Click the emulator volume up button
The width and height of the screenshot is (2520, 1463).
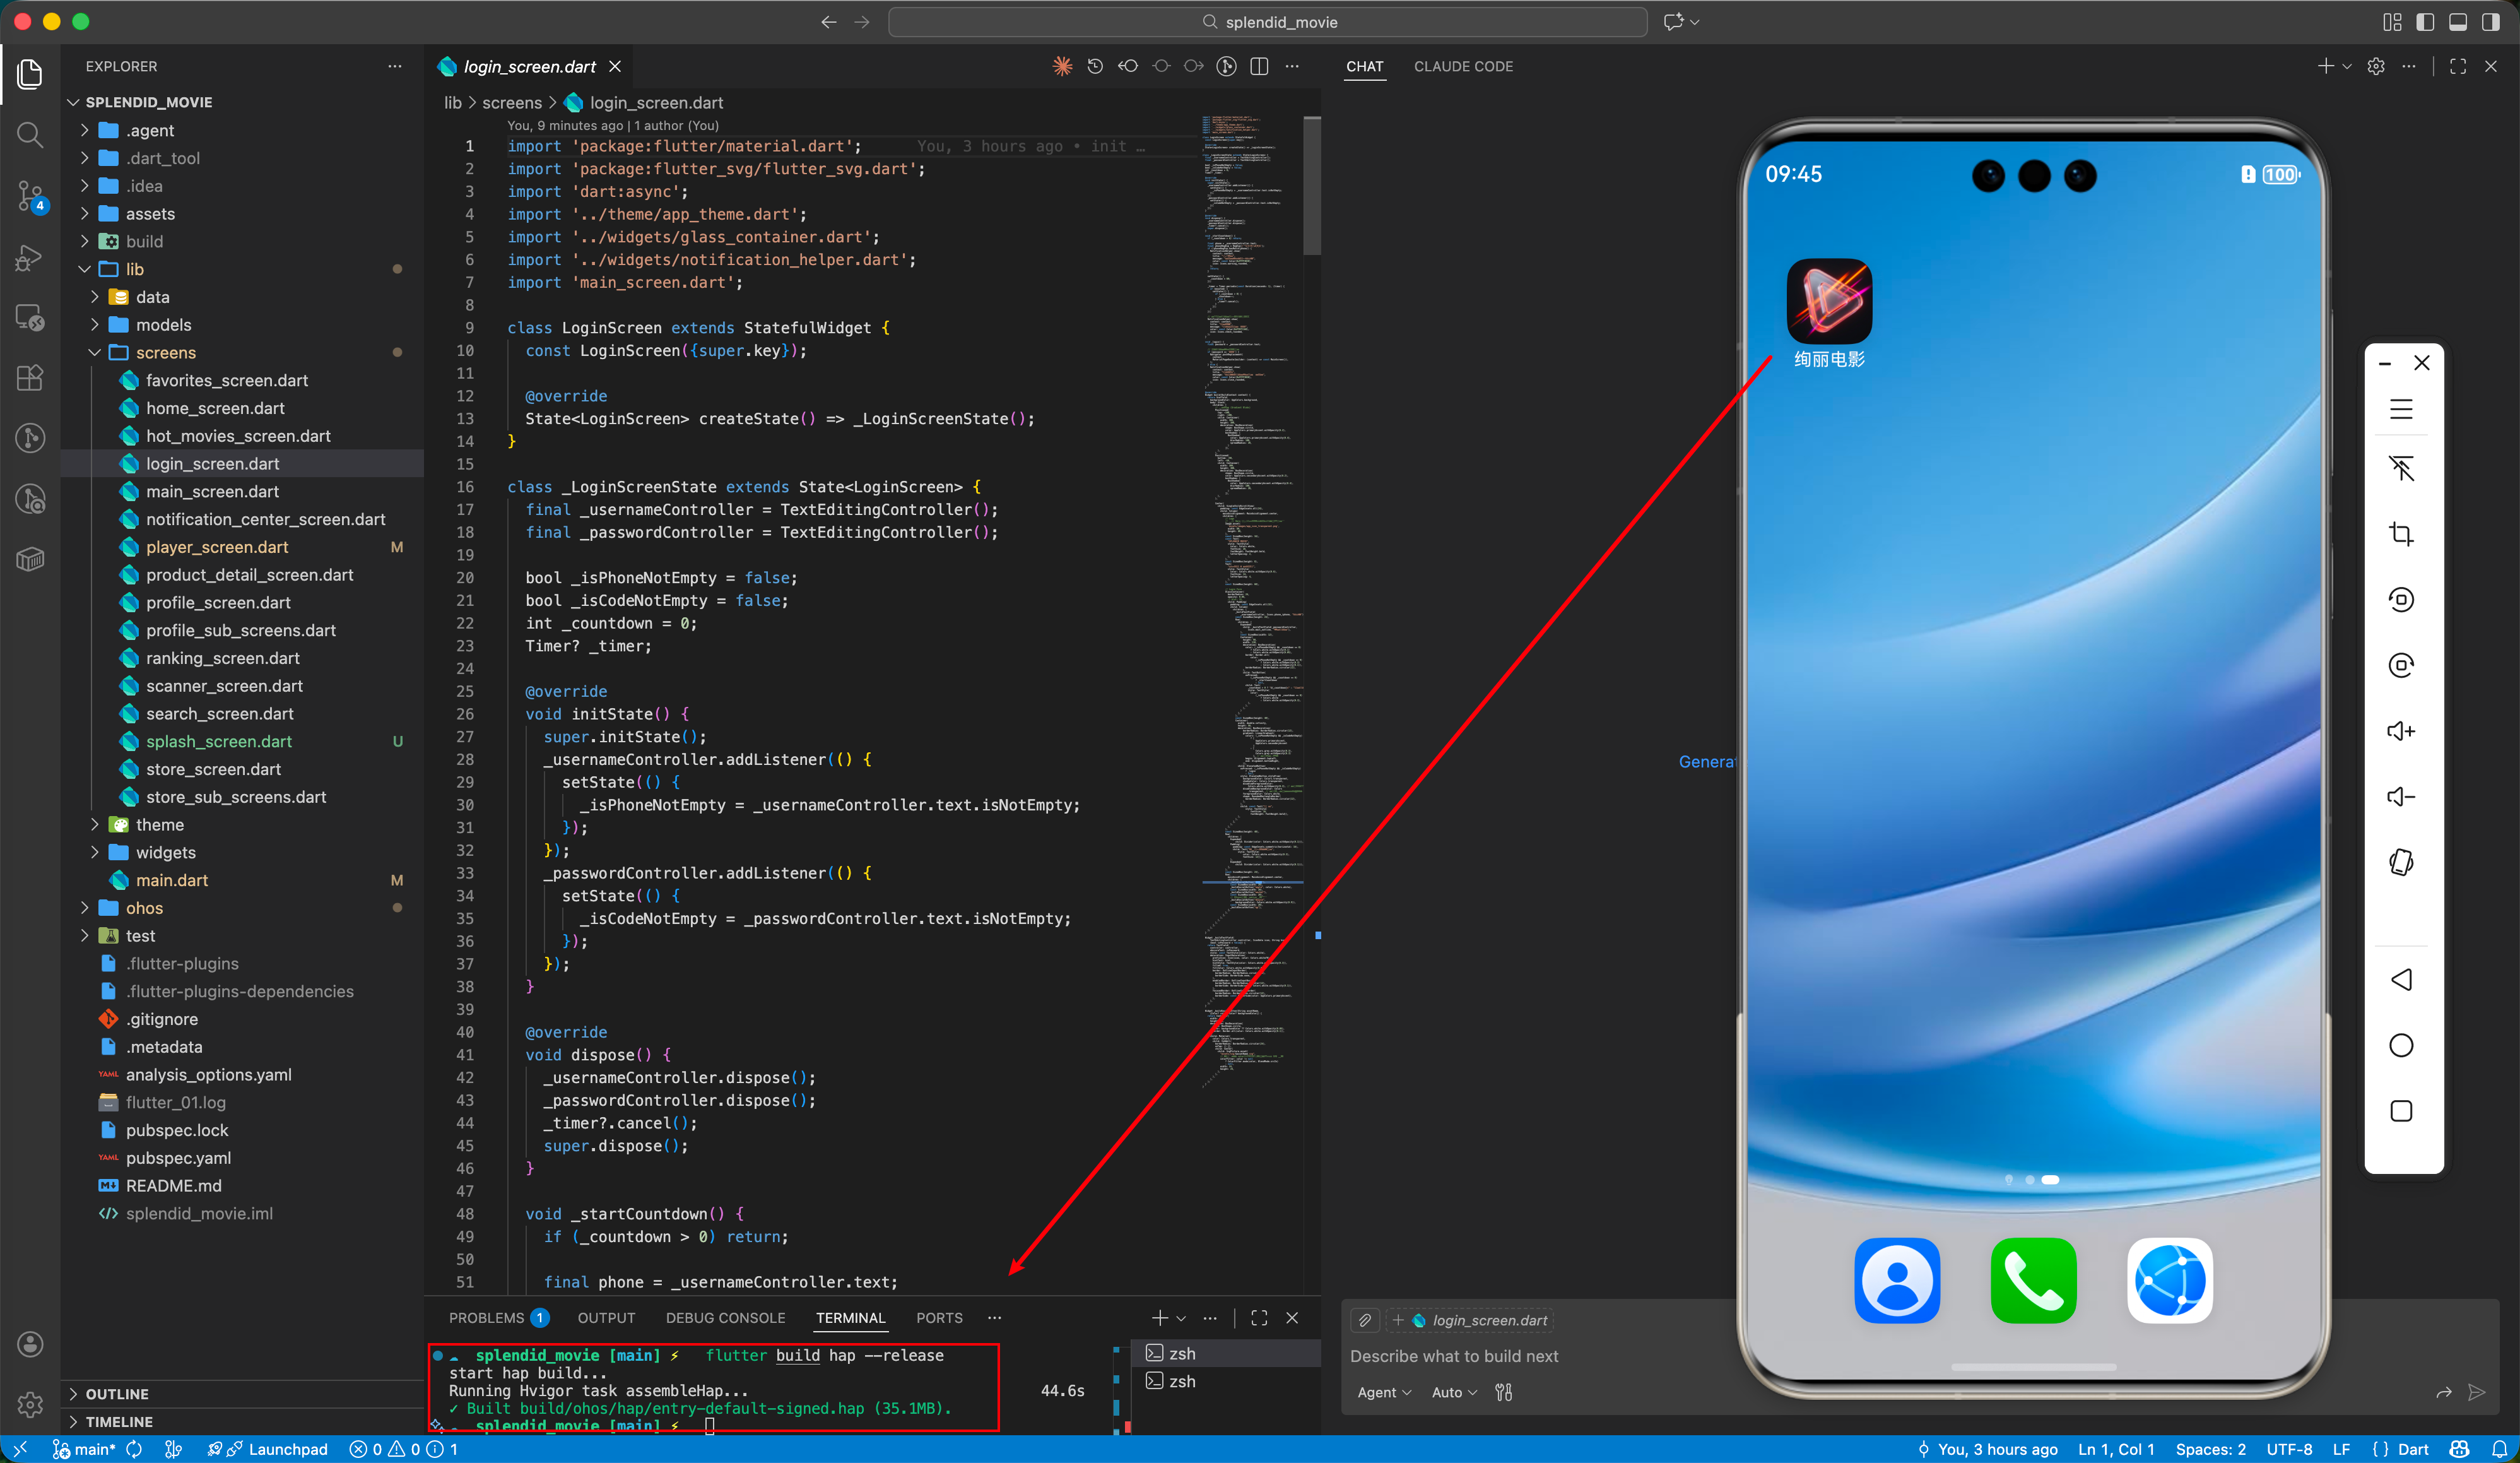click(2401, 731)
